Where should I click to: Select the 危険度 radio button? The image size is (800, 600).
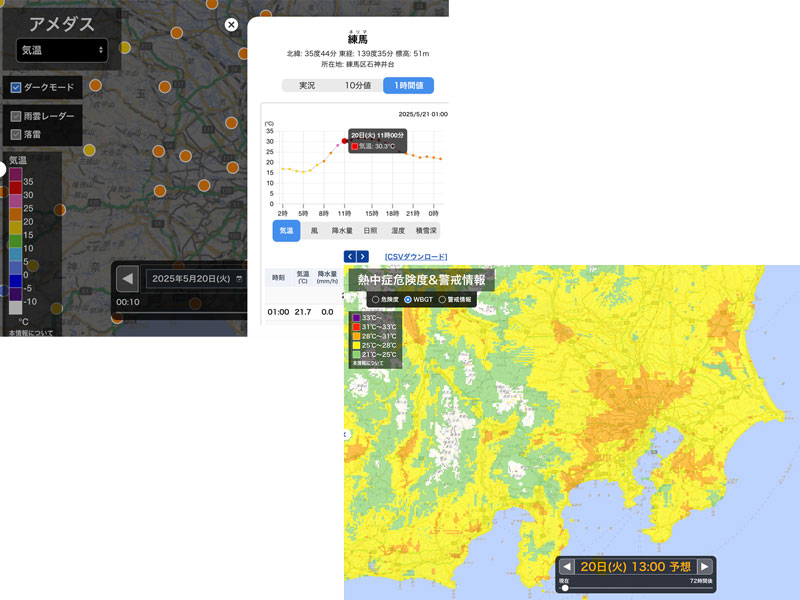coord(375,299)
